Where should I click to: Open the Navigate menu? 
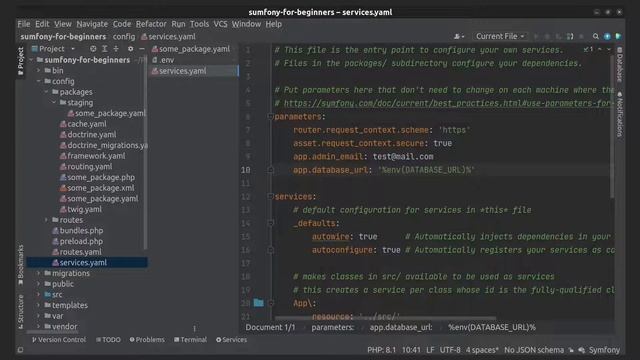pyautogui.click(x=92, y=24)
